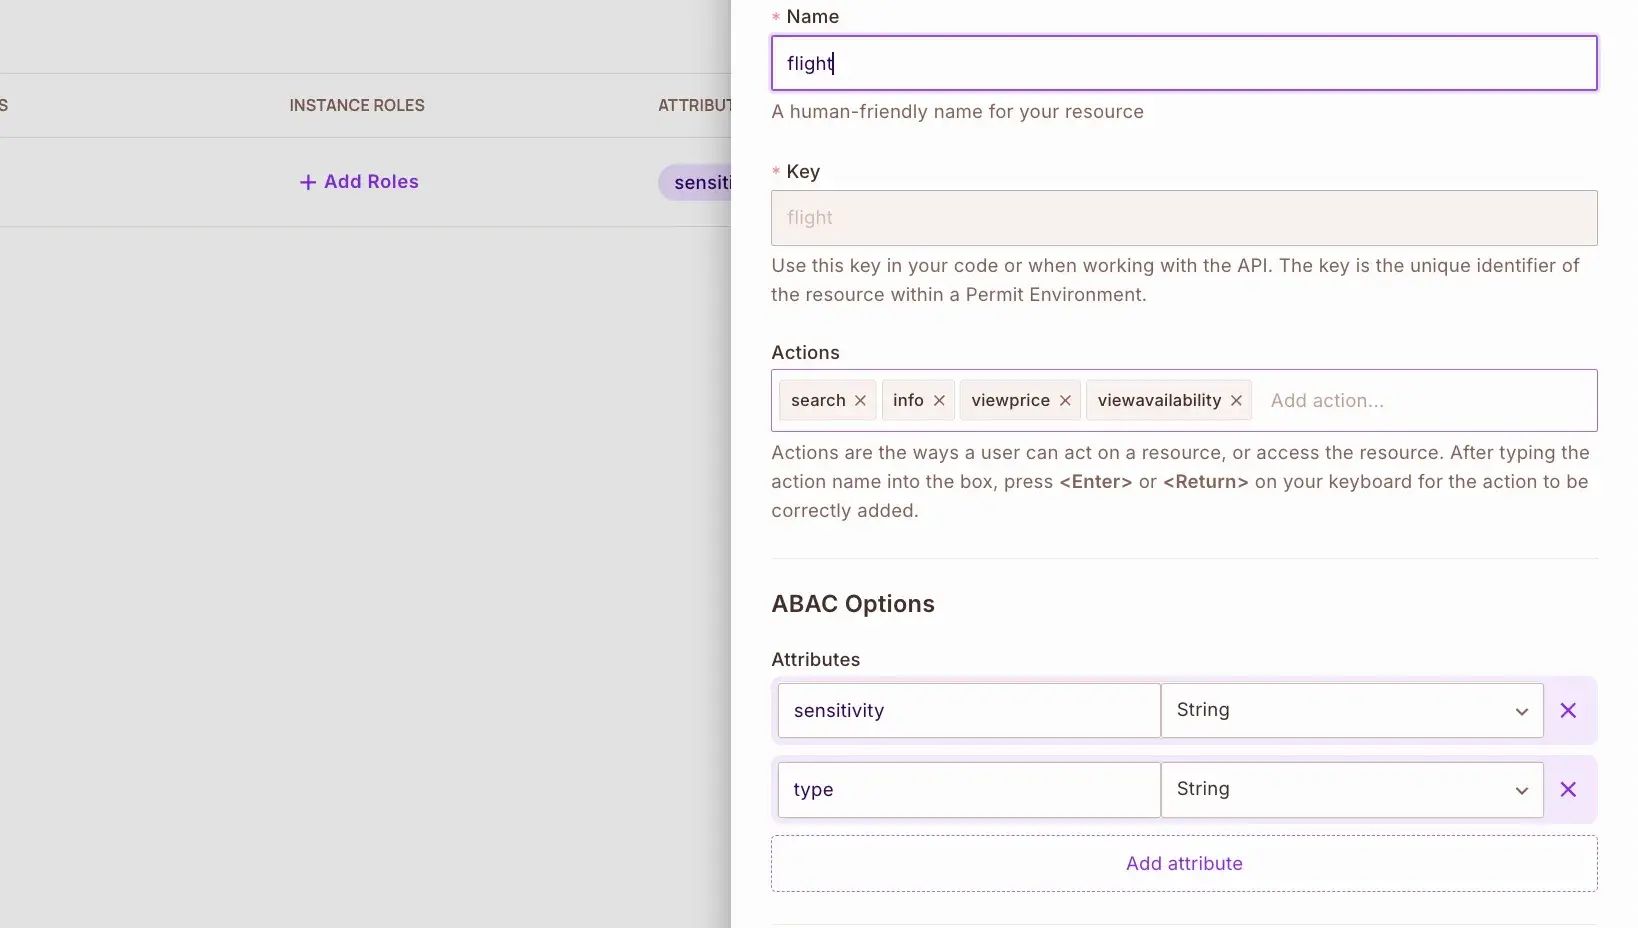This screenshot has height=928, width=1638.
Task: Open the type attribute String dropdown
Action: click(x=1351, y=789)
